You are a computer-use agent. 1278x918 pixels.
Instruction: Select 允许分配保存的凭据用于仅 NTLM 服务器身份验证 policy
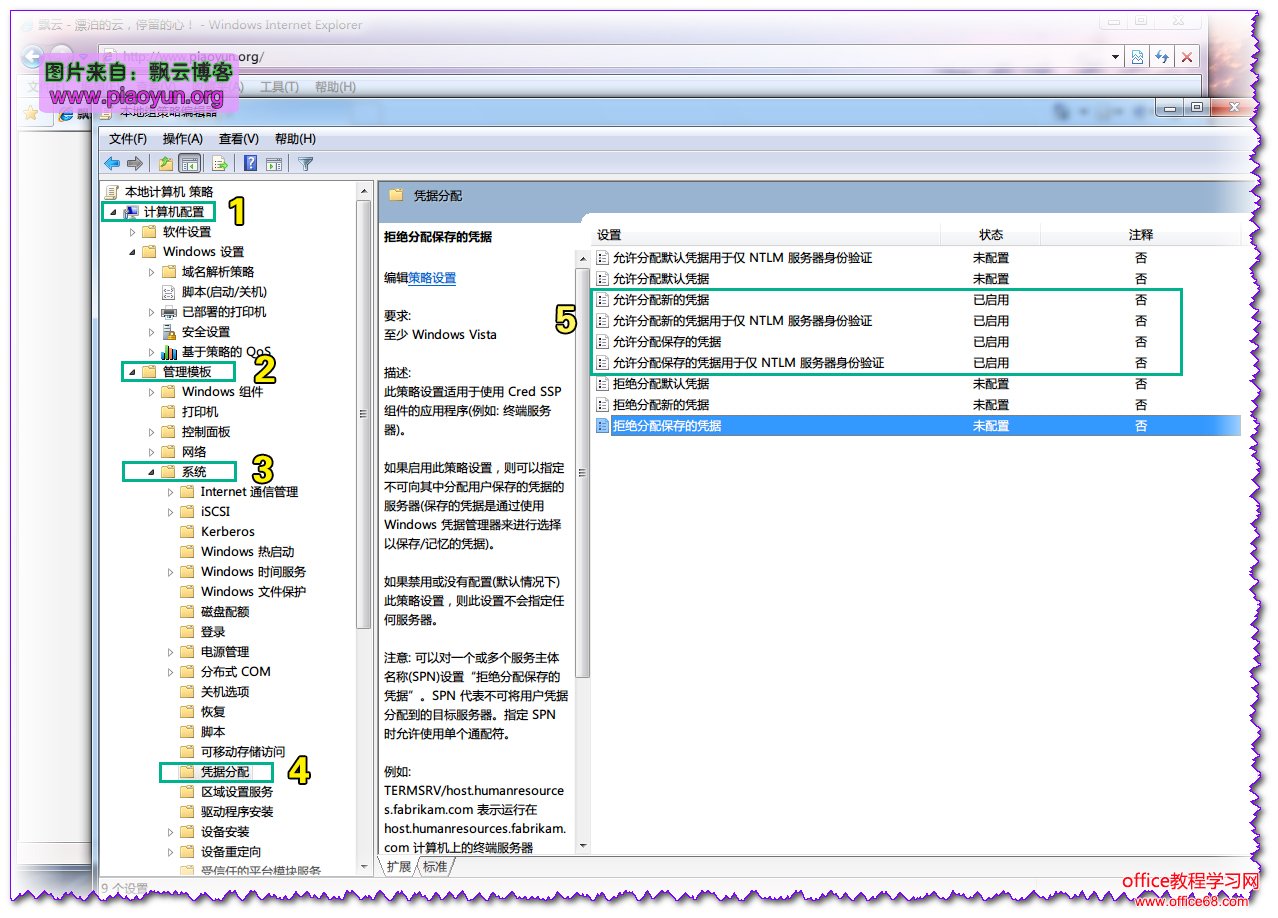748,363
